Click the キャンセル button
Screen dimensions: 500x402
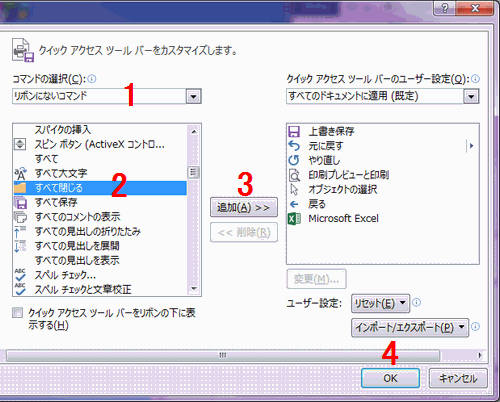(x=458, y=378)
